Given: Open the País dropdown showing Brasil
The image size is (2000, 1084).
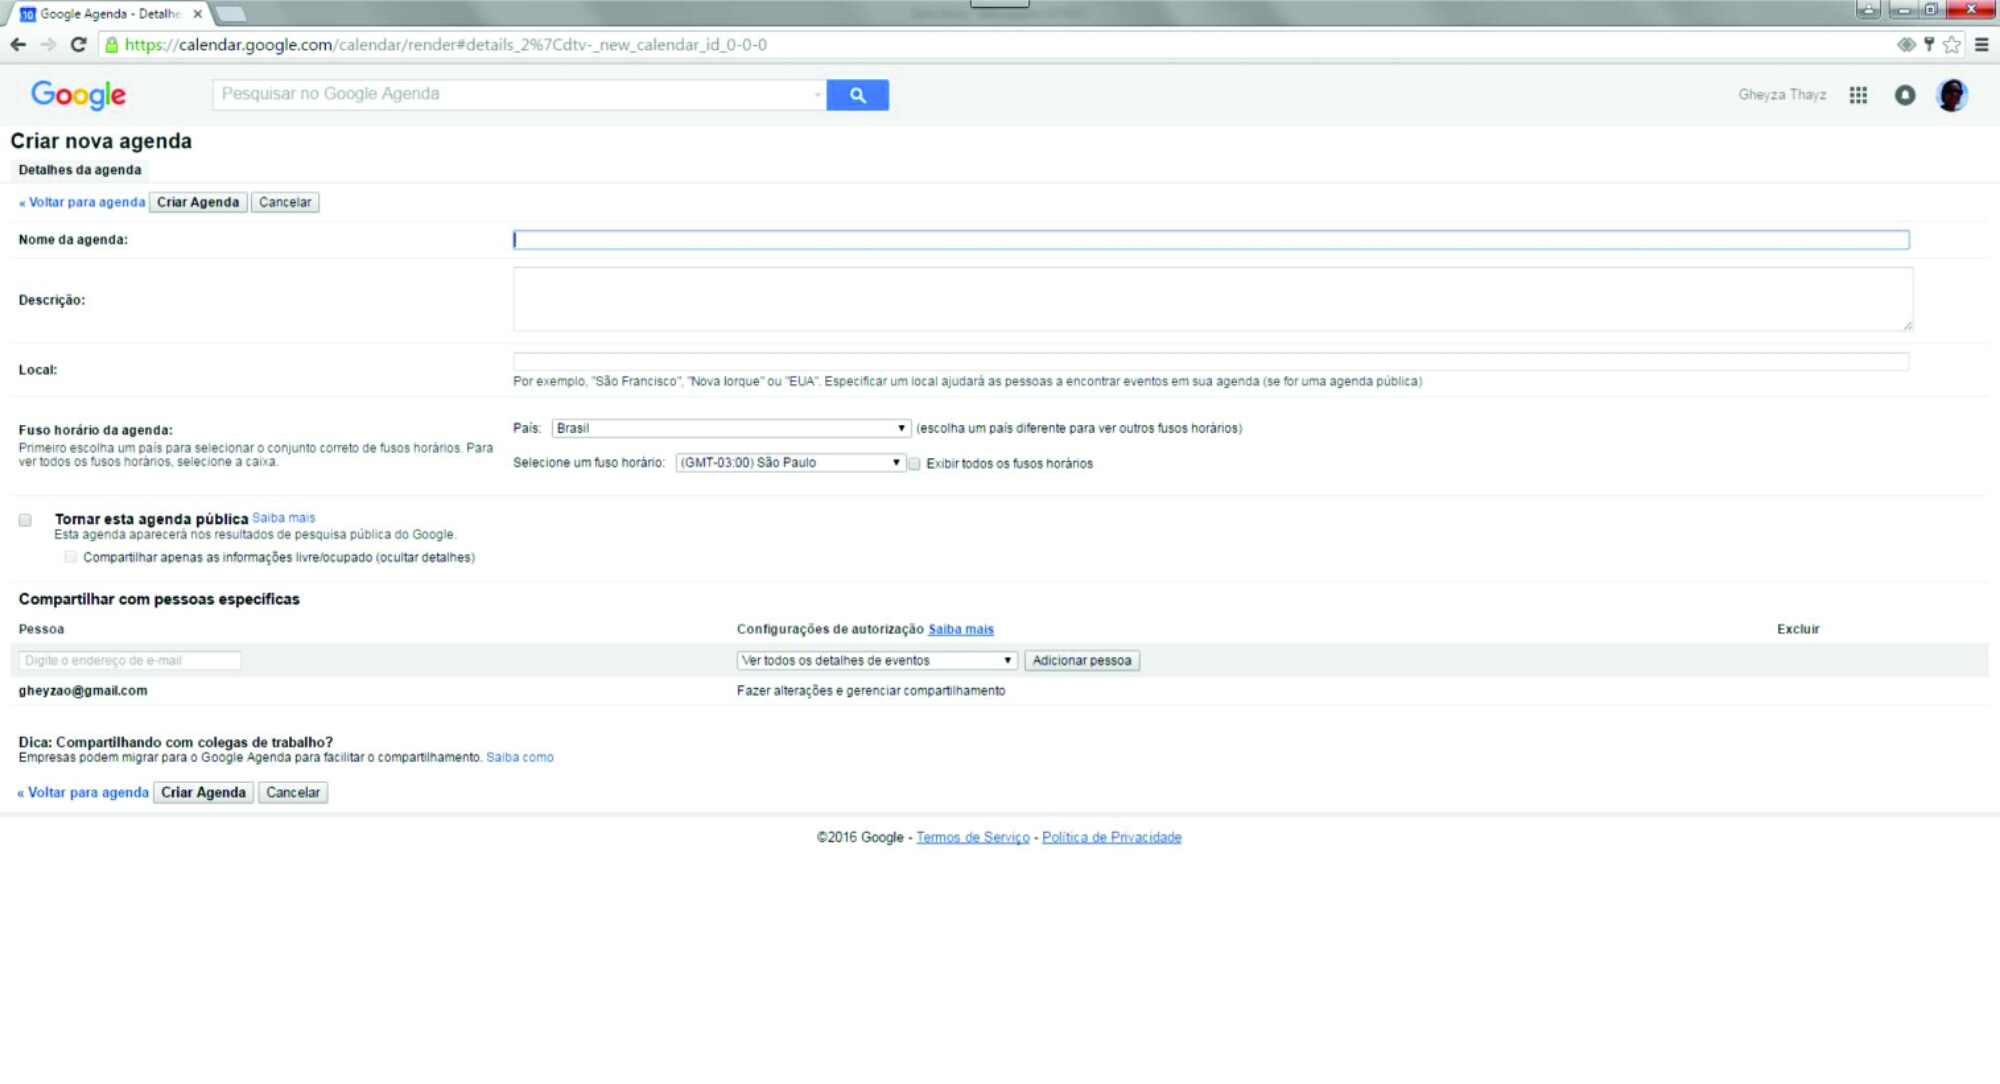Looking at the screenshot, I should tap(730, 428).
